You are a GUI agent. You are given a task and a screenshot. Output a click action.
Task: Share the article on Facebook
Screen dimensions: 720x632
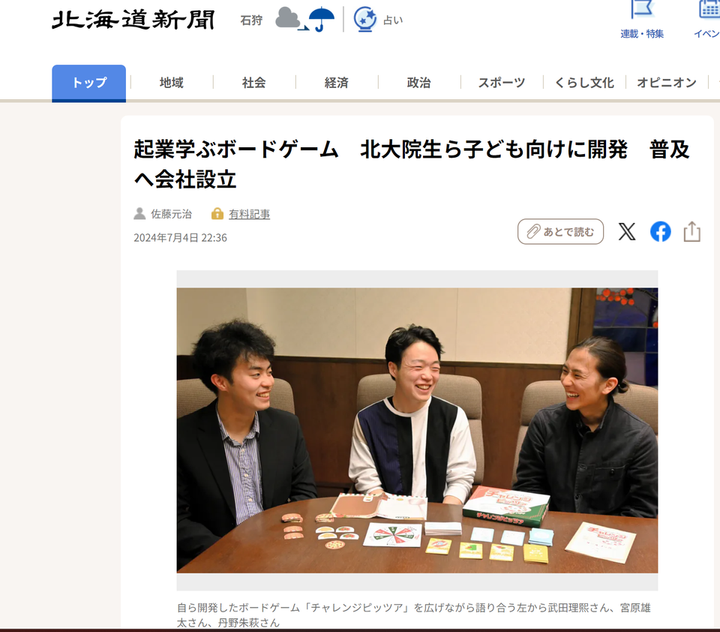(x=660, y=231)
